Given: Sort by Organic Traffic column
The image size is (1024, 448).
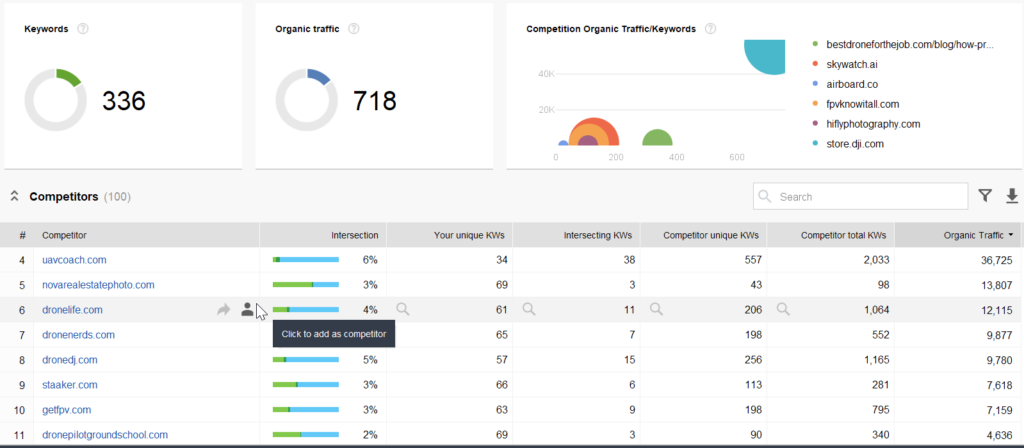Looking at the screenshot, I should click(957, 234).
